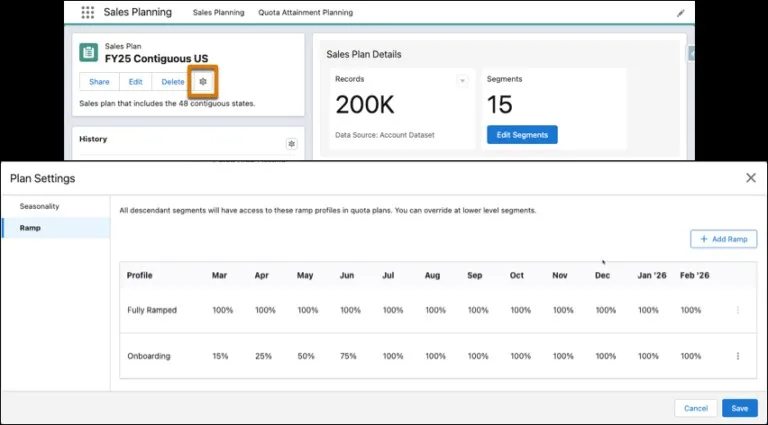This screenshot has width=768, height=425.
Task: Click the Add Ramp button
Action: tap(723, 239)
